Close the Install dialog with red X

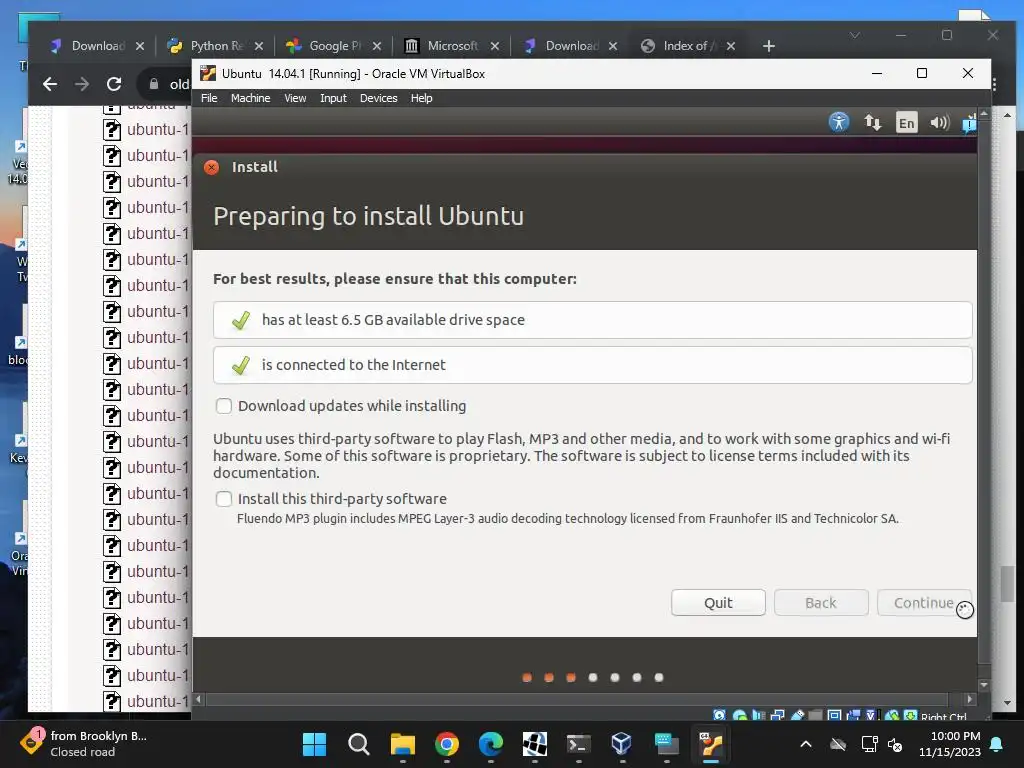(212, 167)
